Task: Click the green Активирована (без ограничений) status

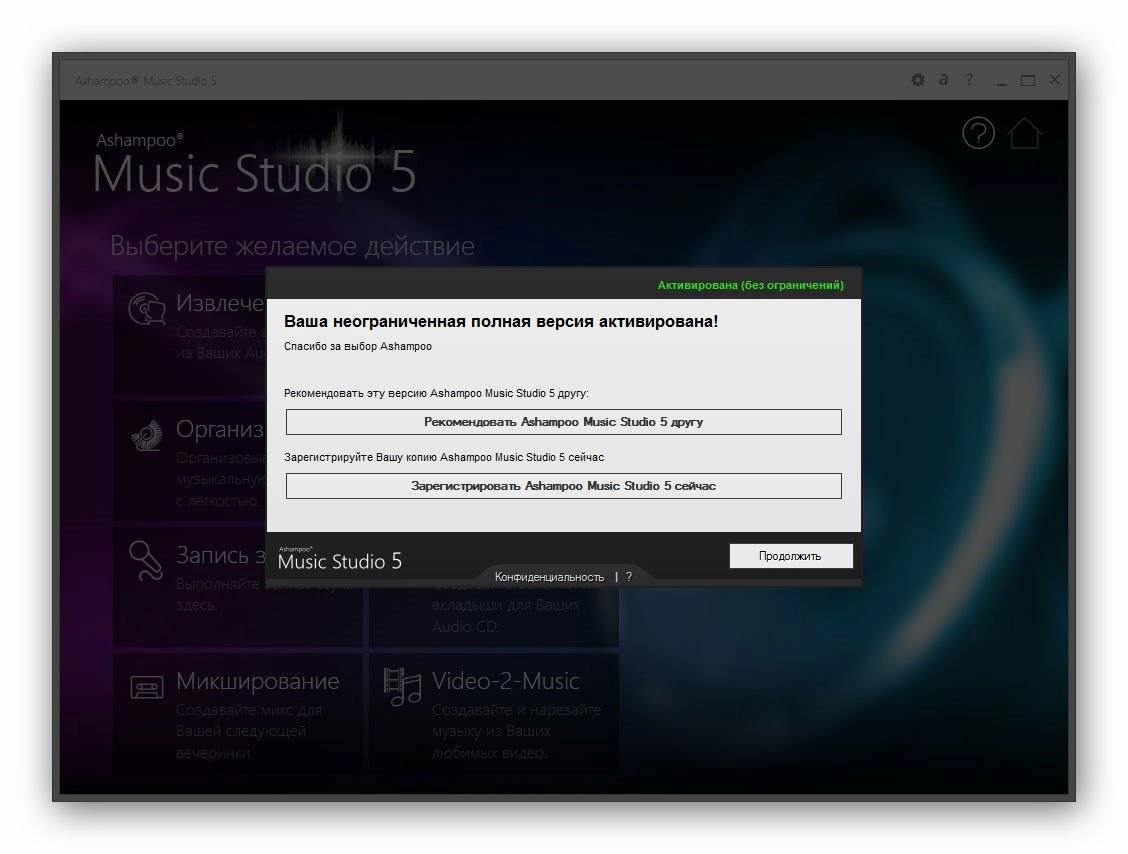Action: tap(750, 285)
